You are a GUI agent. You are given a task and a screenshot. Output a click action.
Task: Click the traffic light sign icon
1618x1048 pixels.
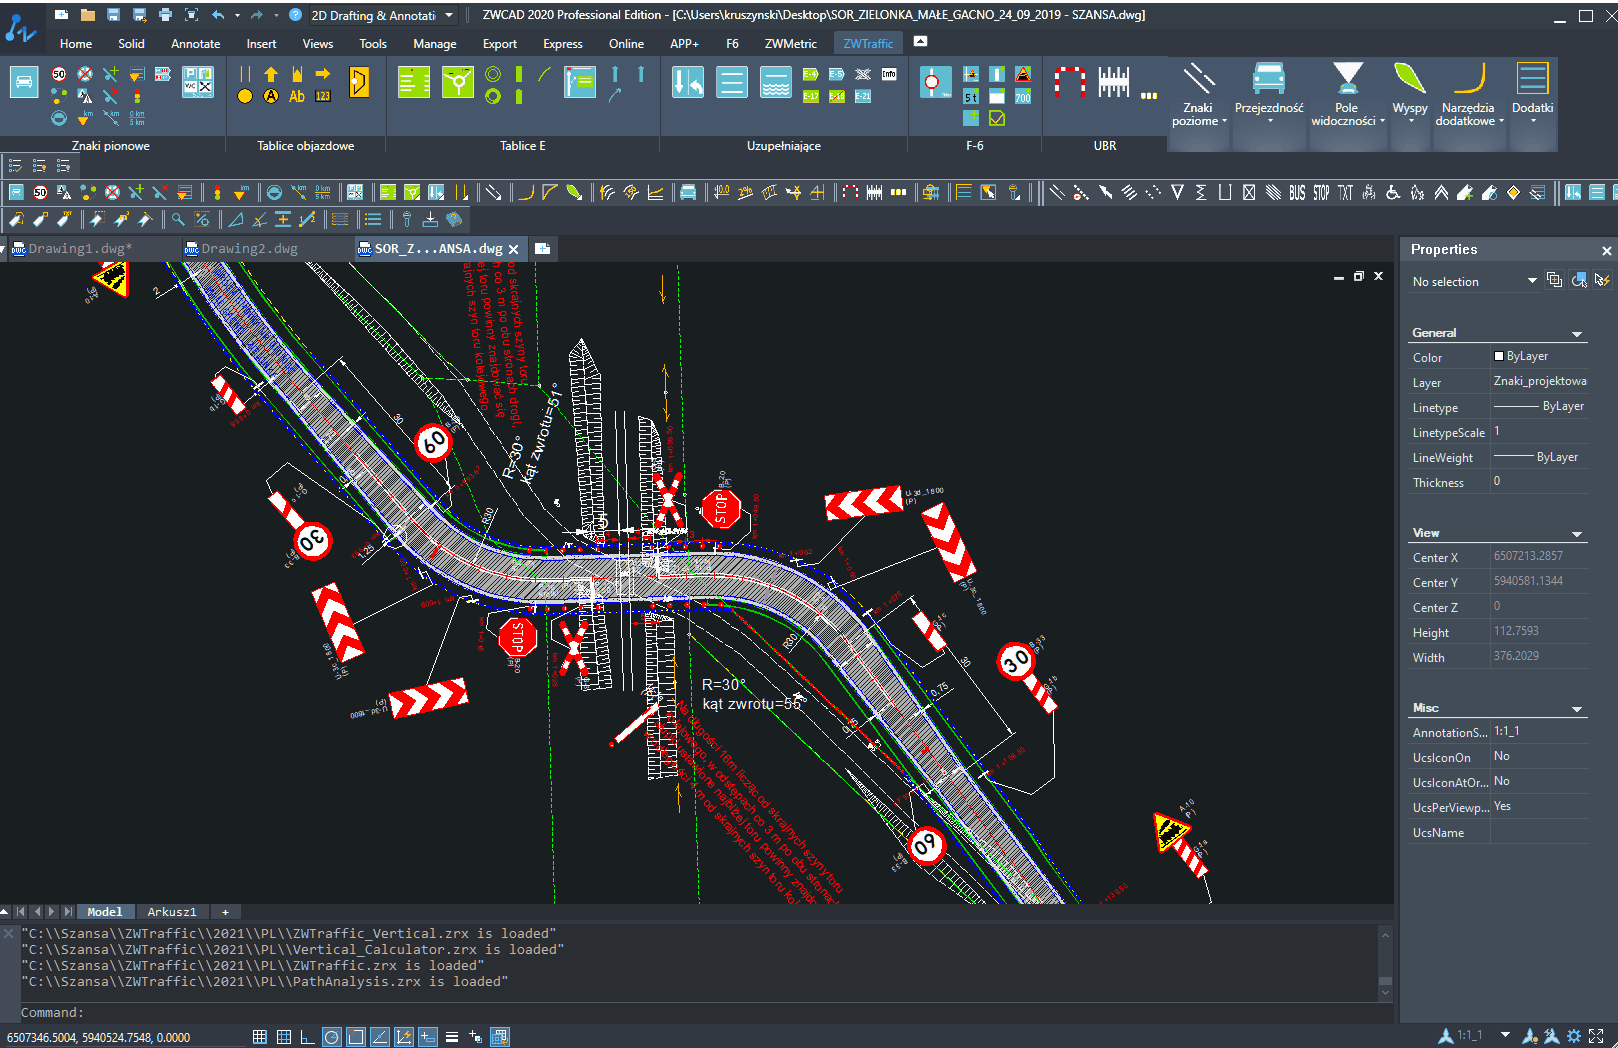pyautogui.click(x=137, y=97)
